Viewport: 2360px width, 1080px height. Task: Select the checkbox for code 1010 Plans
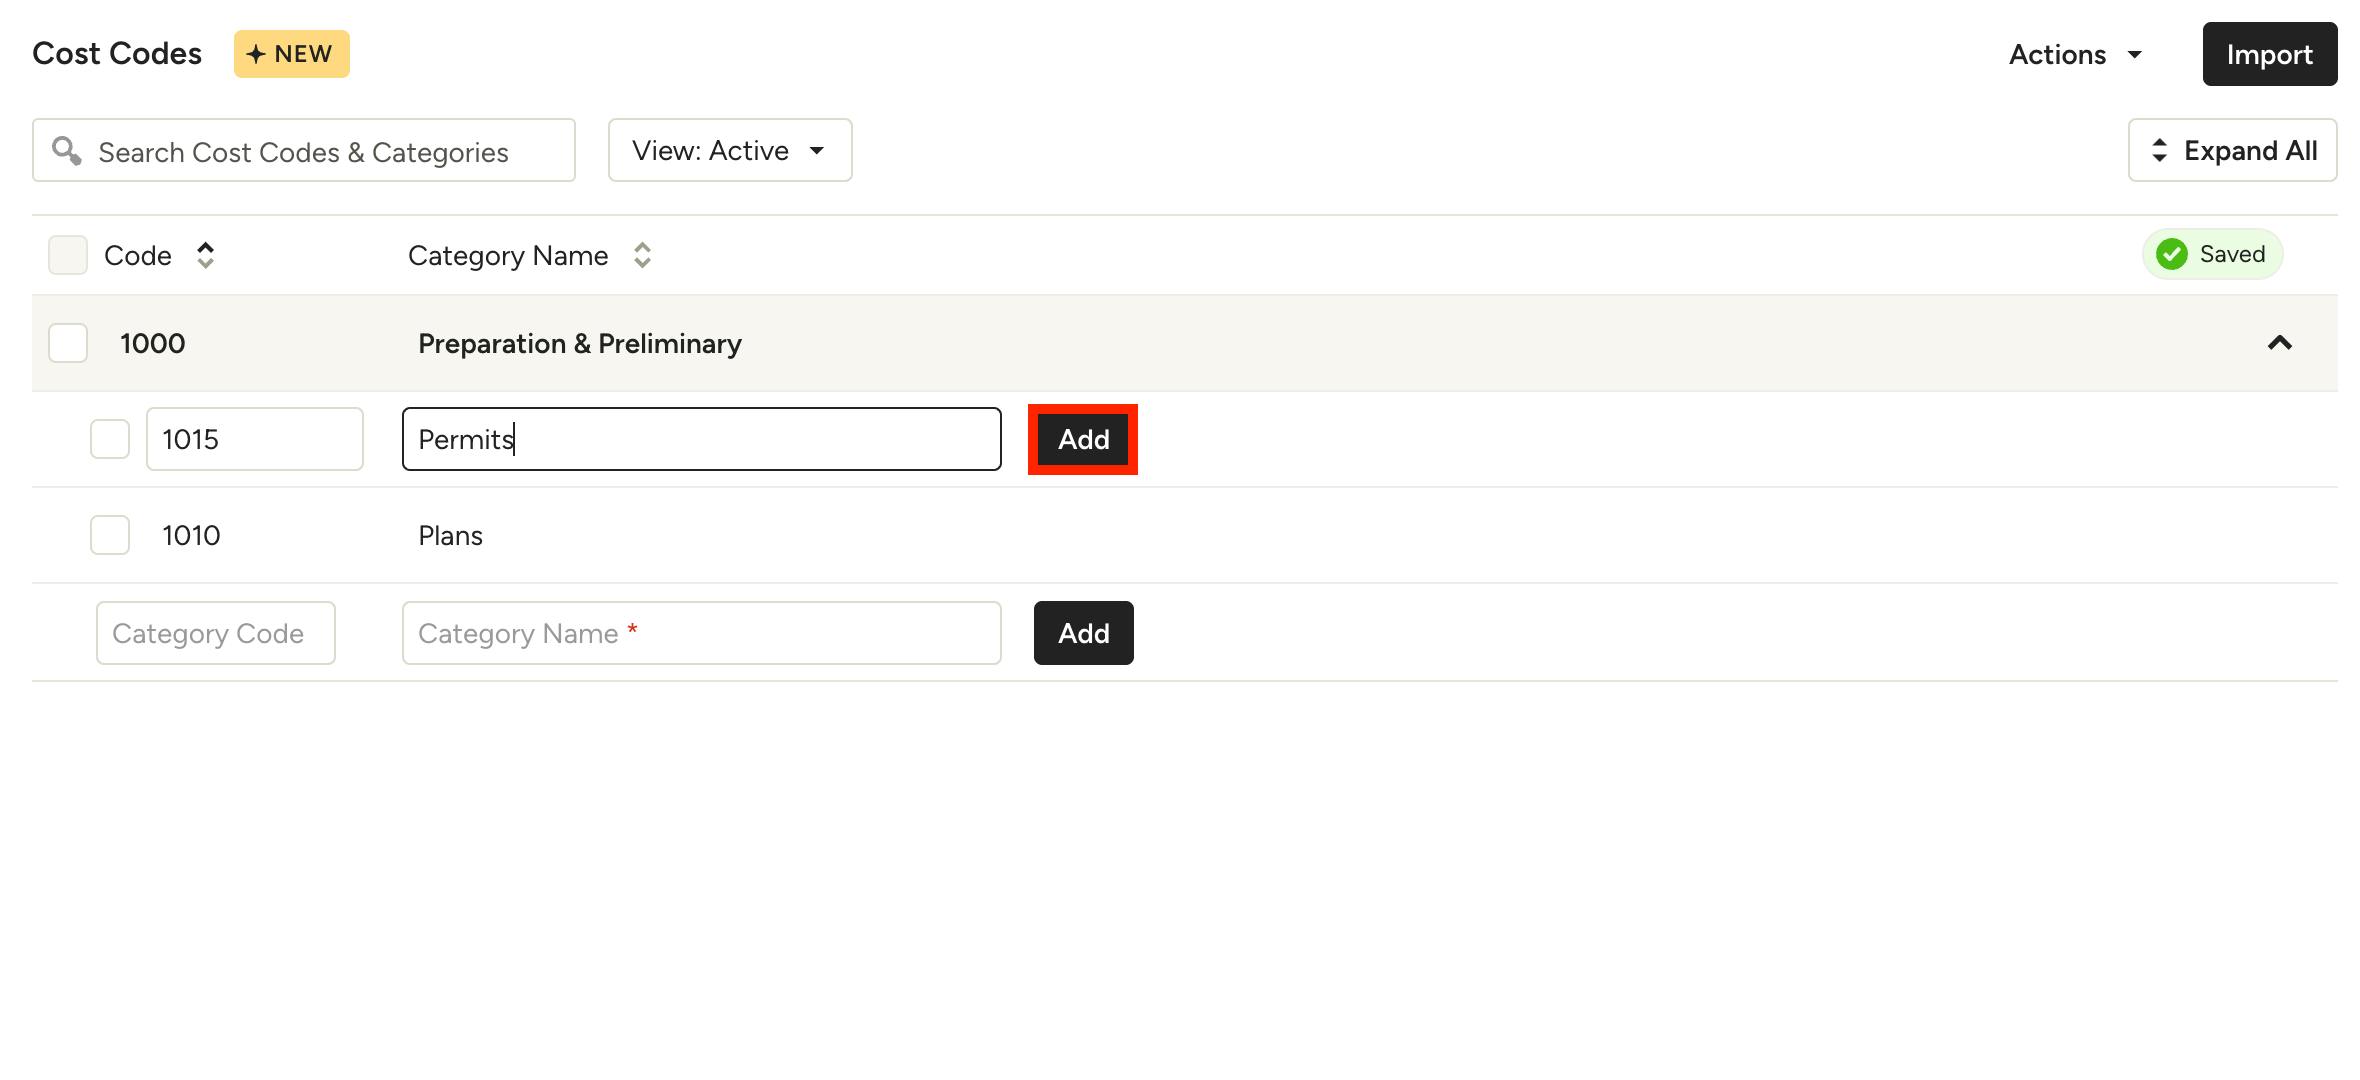(110, 535)
